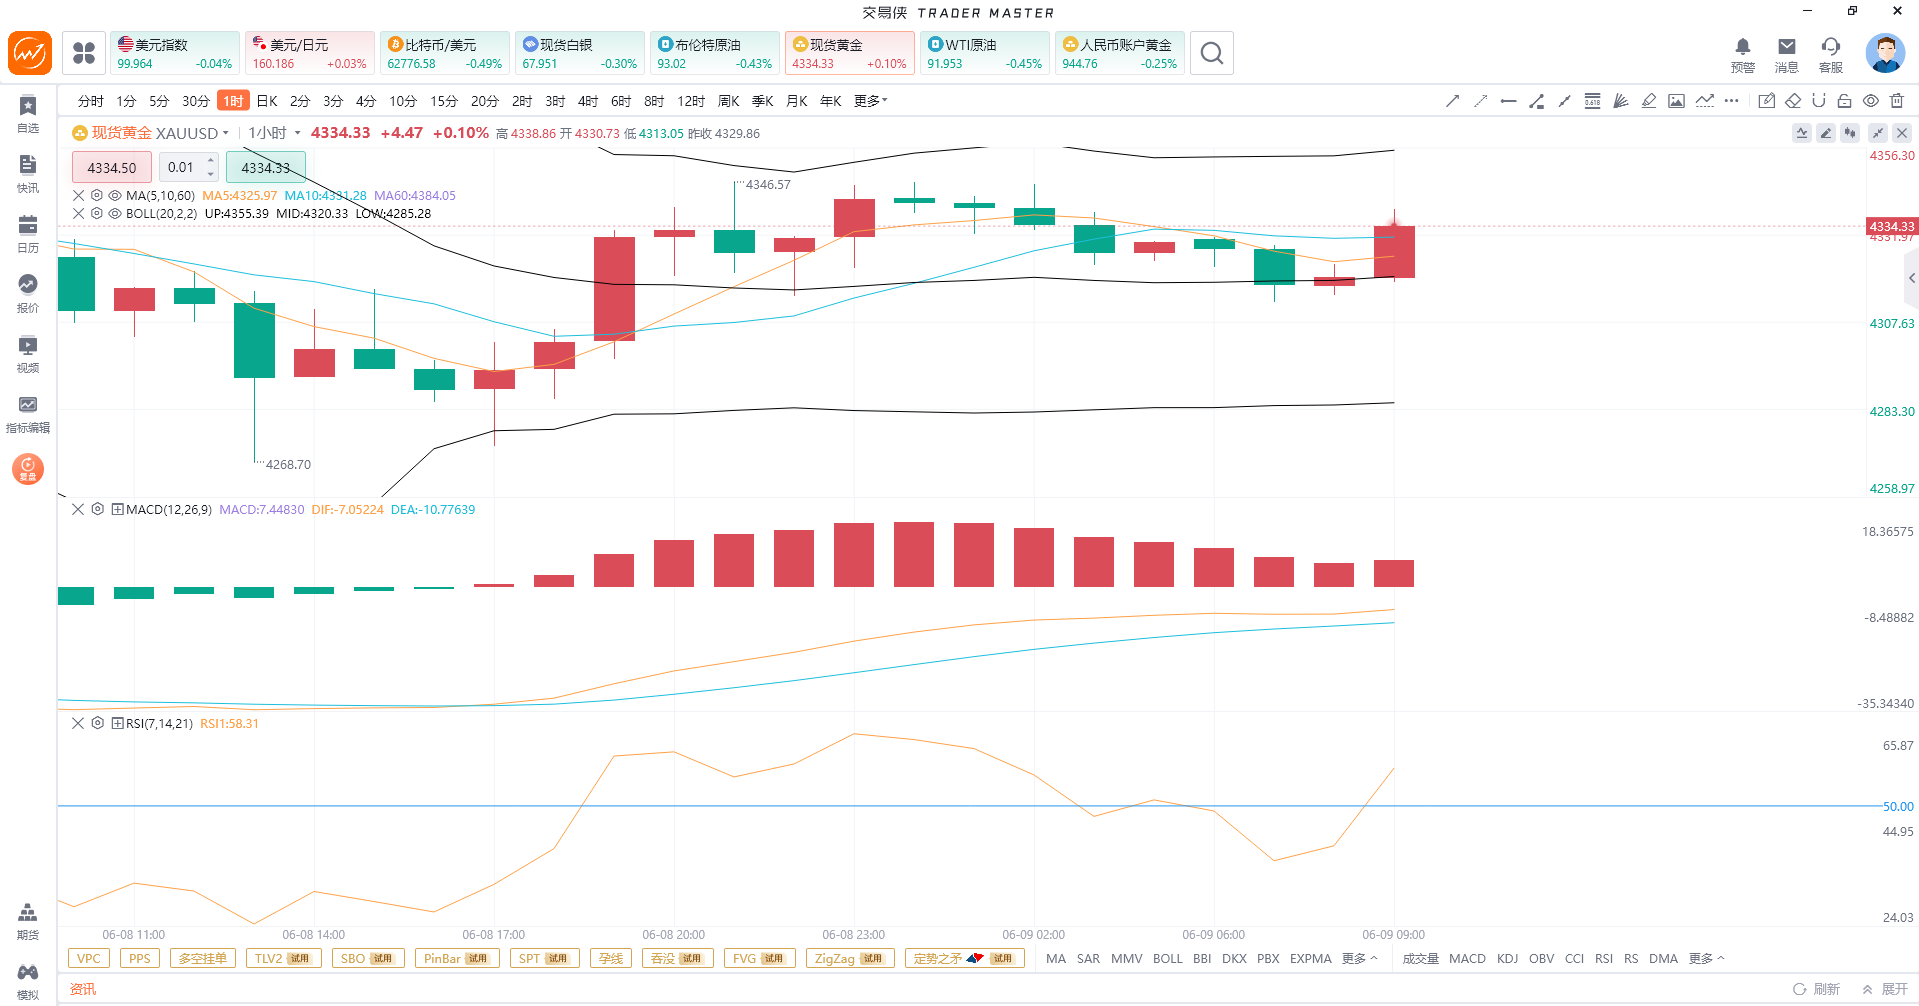The image size is (1919, 1006).
Task: Toggle drawings visibility eye in toolbar
Action: tap(1871, 101)
